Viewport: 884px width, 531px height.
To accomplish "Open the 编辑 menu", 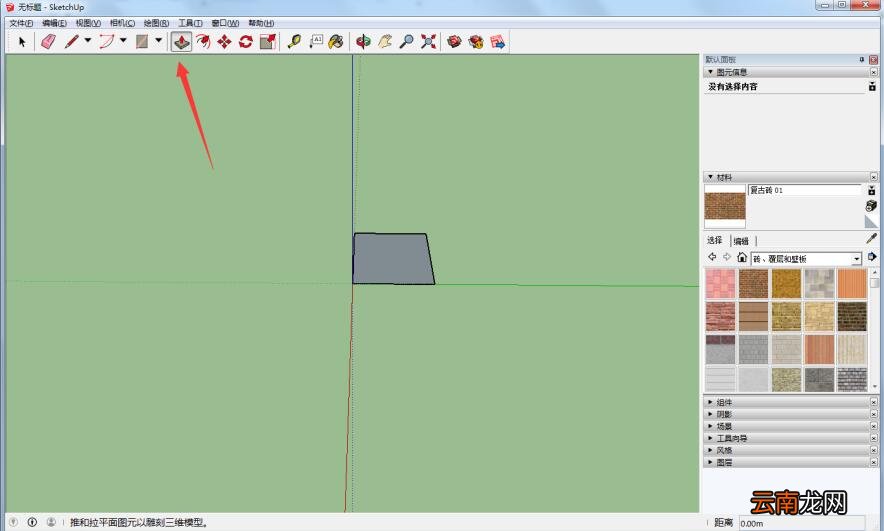I will click(54, 23).
